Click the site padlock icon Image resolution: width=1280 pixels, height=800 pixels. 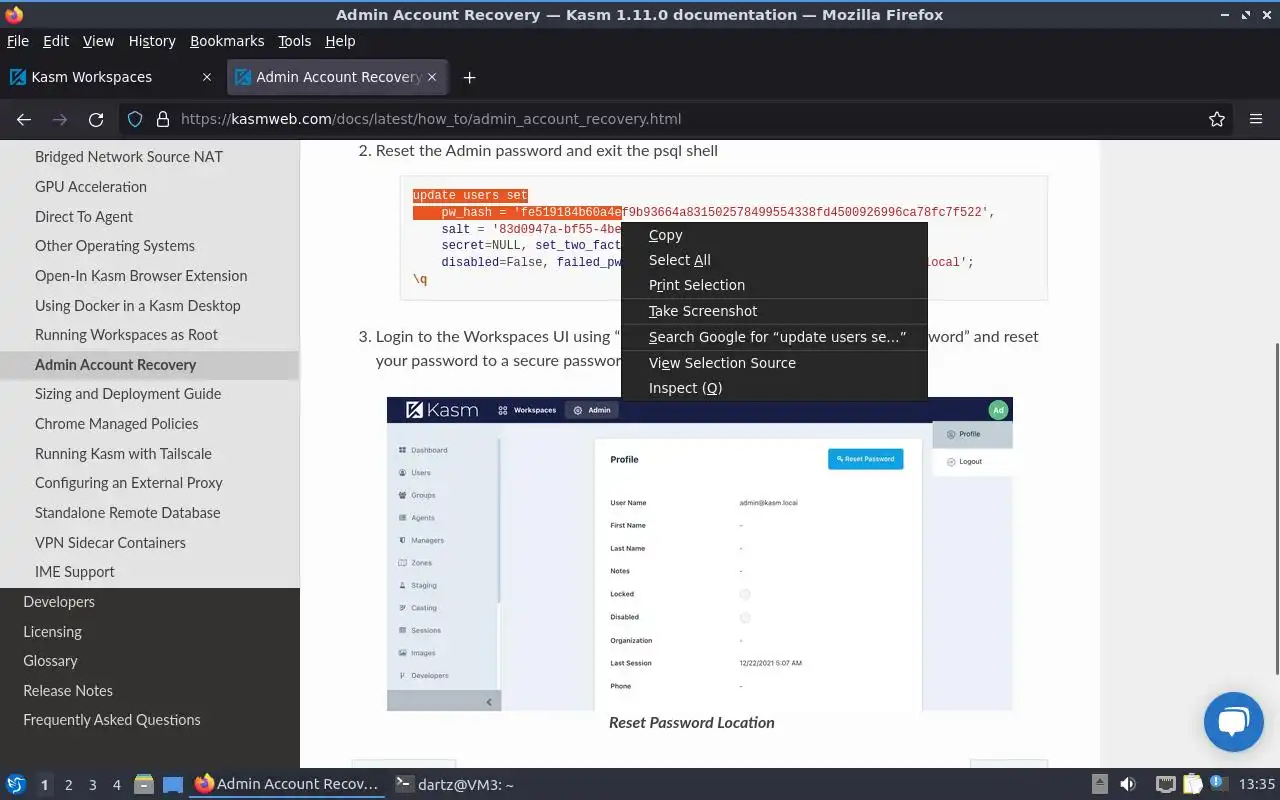point(163,119)
